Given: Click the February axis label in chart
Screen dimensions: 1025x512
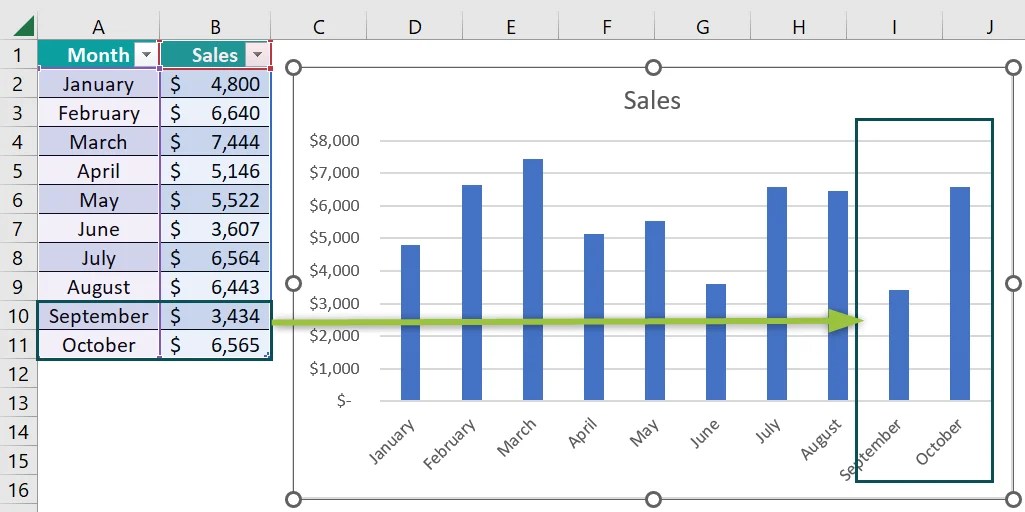Looking at the screenshot, I should [450, 445].
